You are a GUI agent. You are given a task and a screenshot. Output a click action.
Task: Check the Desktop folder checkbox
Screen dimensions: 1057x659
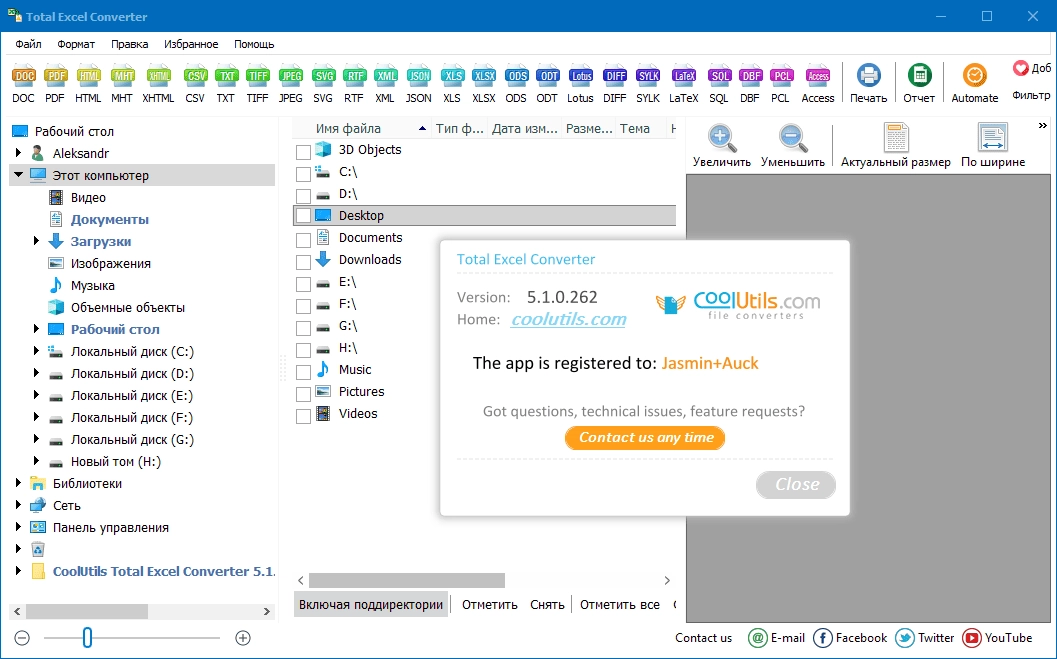click(303, 216)
